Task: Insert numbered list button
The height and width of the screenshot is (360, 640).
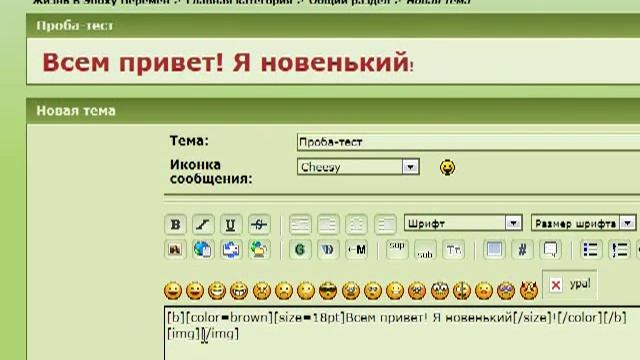Action: [619, 249]
